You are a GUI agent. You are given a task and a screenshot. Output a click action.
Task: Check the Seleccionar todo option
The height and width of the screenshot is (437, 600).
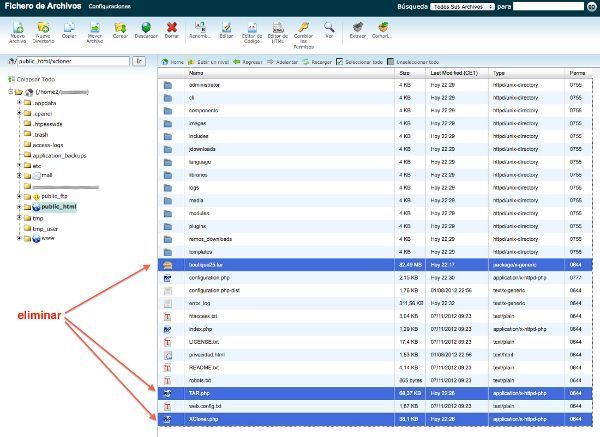tap(359, 62)
